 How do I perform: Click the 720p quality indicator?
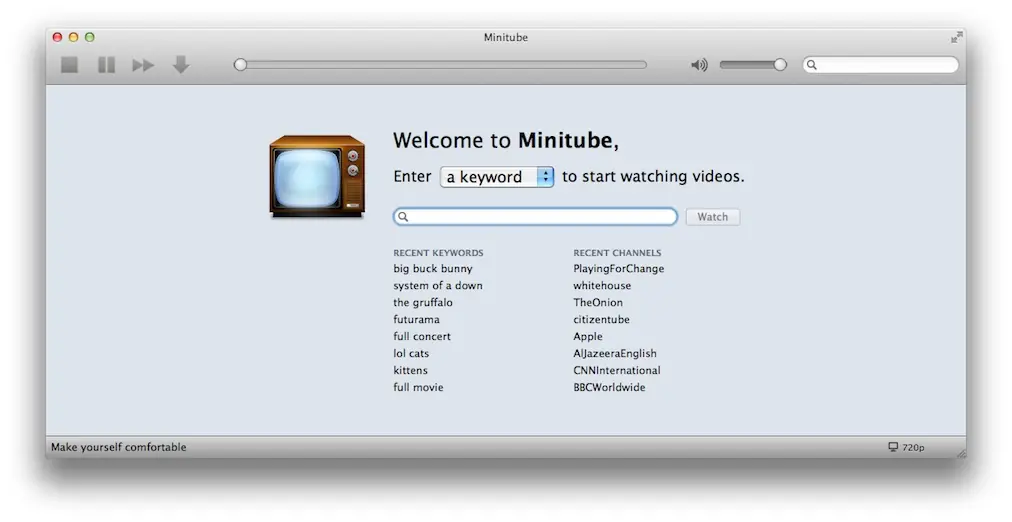[x=913, y=447]
